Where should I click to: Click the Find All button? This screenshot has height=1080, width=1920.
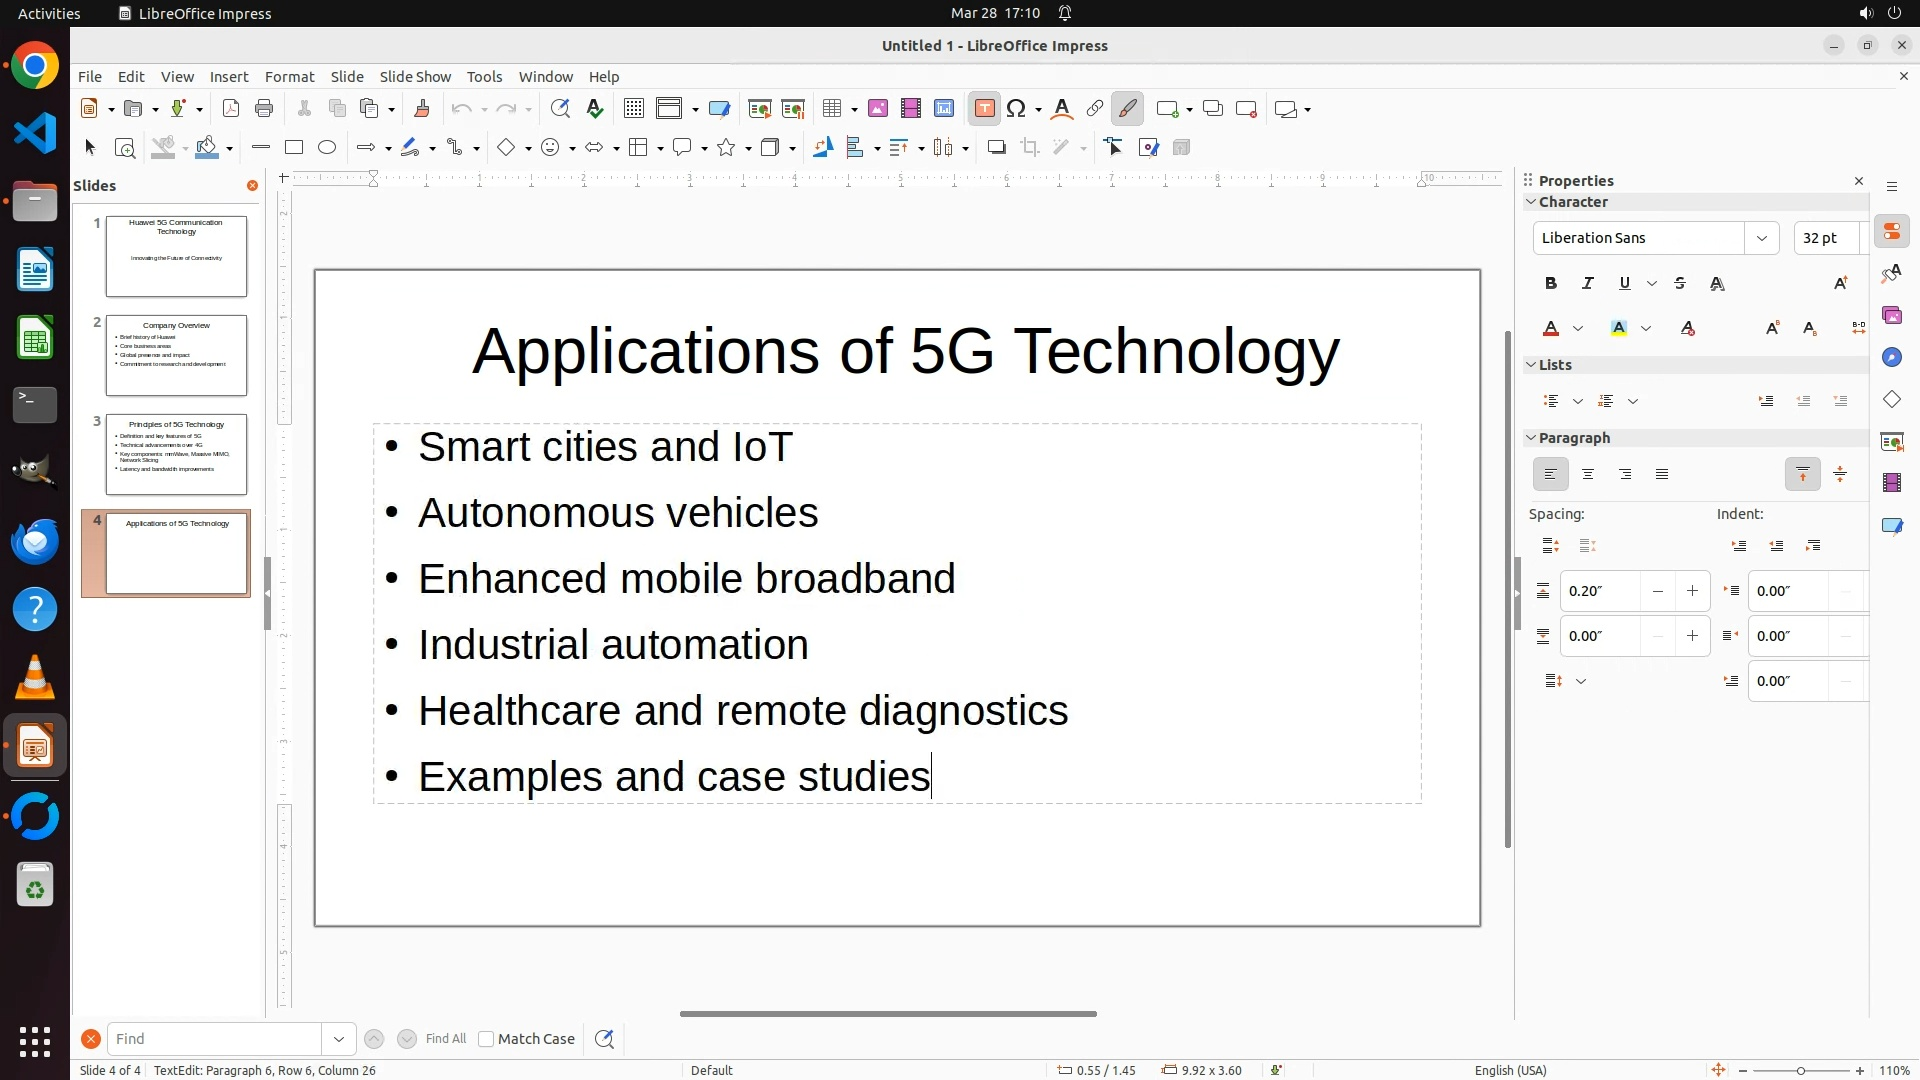445,1039
